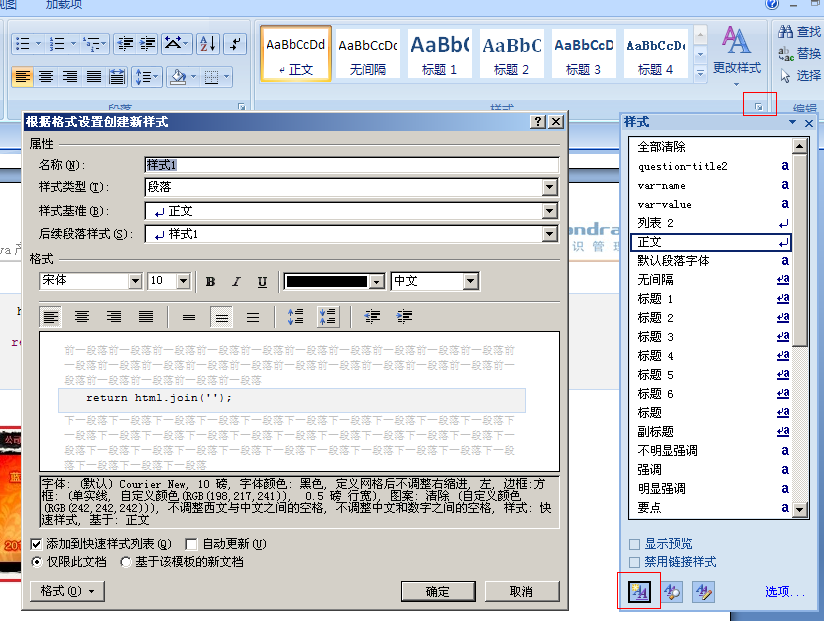Click double line spacing icon in dialog
Image resolution: width=824 pixels, height=621 pixels.
[253, 317]
